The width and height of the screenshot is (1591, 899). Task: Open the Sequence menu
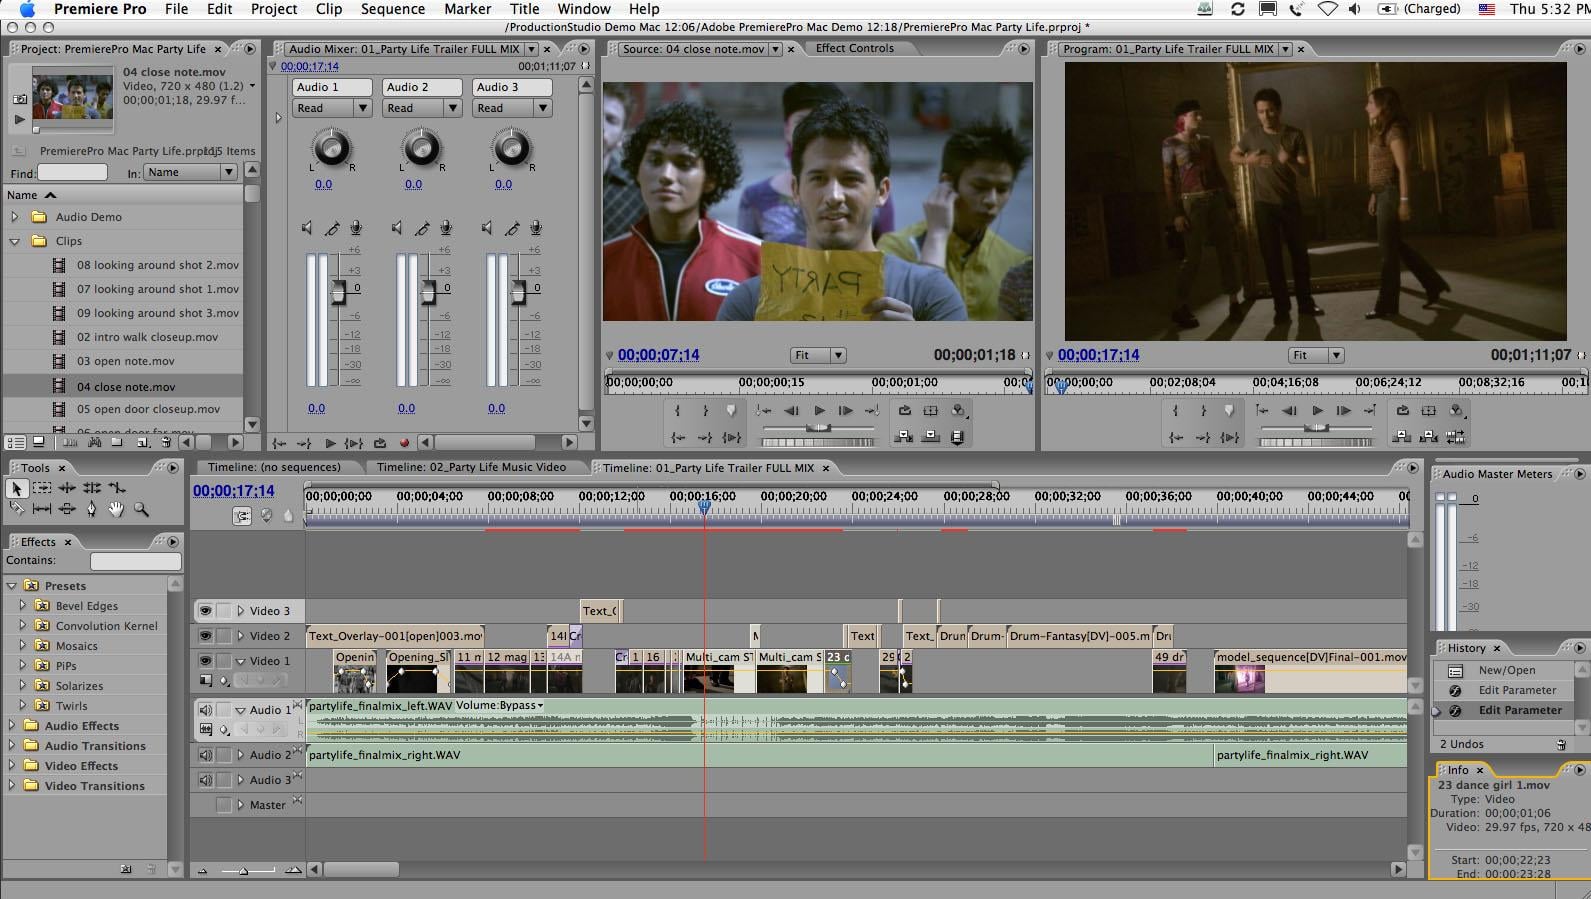point(392,9)
